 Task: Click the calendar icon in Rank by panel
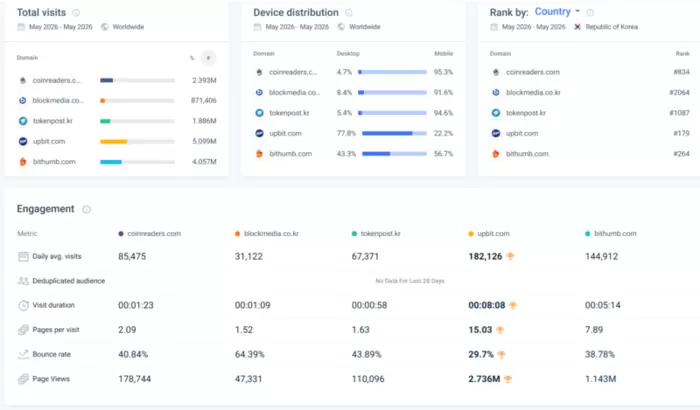[x=494, y=27]
